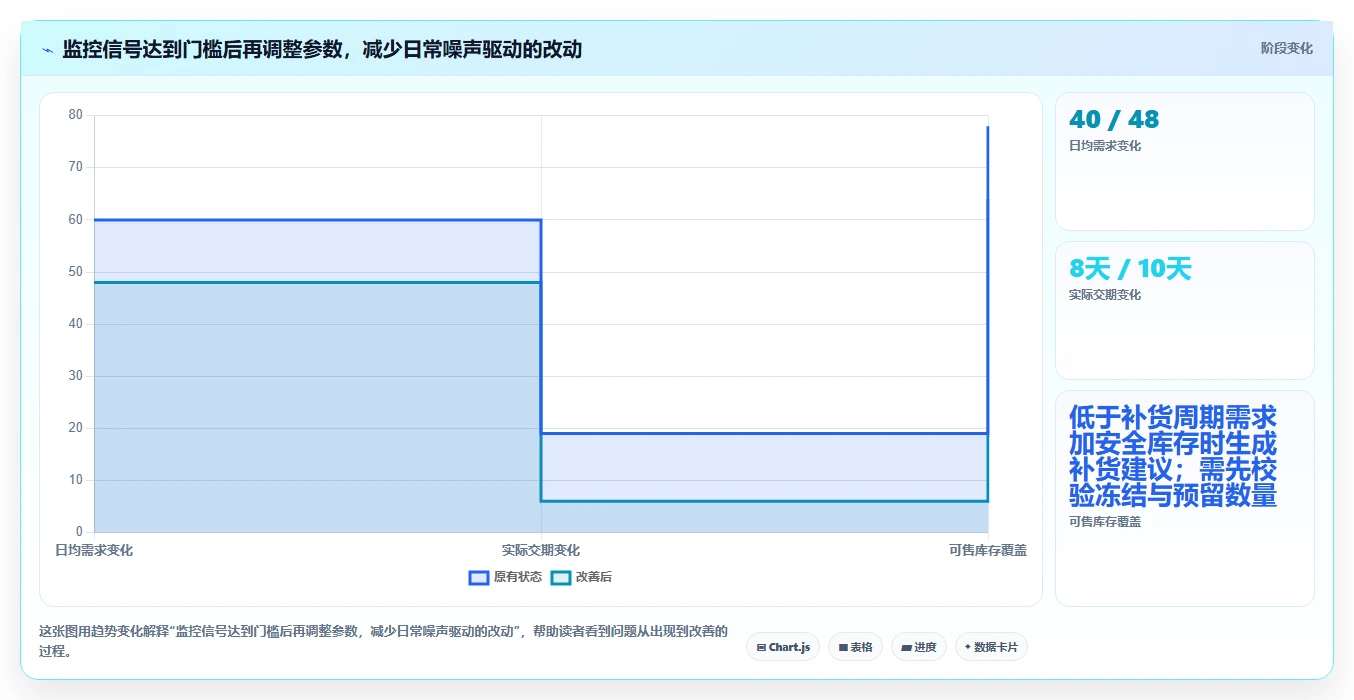This screenshot has width=1354, height=700.
Task: Click the teal 改善后 line at 48
Action: pos(318,282)
